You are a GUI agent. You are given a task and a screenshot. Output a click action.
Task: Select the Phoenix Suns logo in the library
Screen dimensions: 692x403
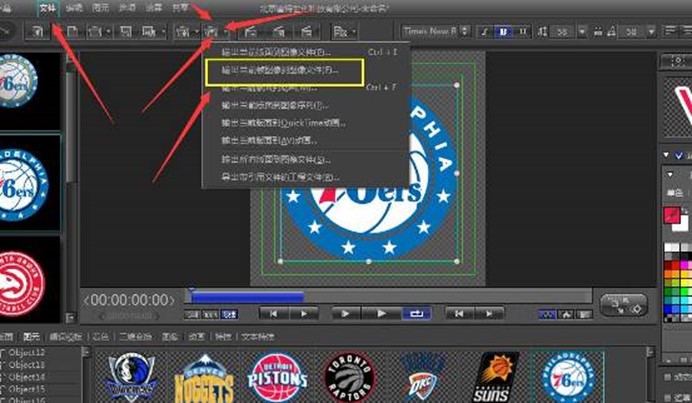[x=495, y=378]
